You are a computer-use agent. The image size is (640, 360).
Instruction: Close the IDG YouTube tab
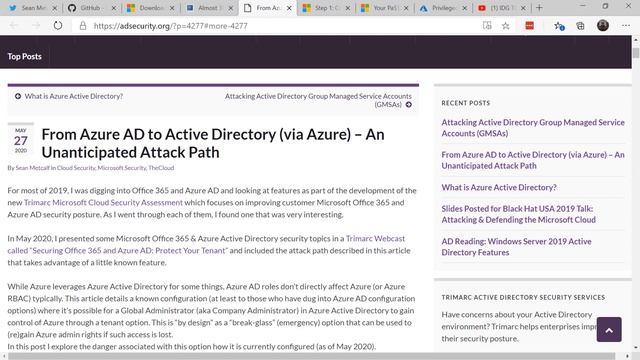[523, 8]
